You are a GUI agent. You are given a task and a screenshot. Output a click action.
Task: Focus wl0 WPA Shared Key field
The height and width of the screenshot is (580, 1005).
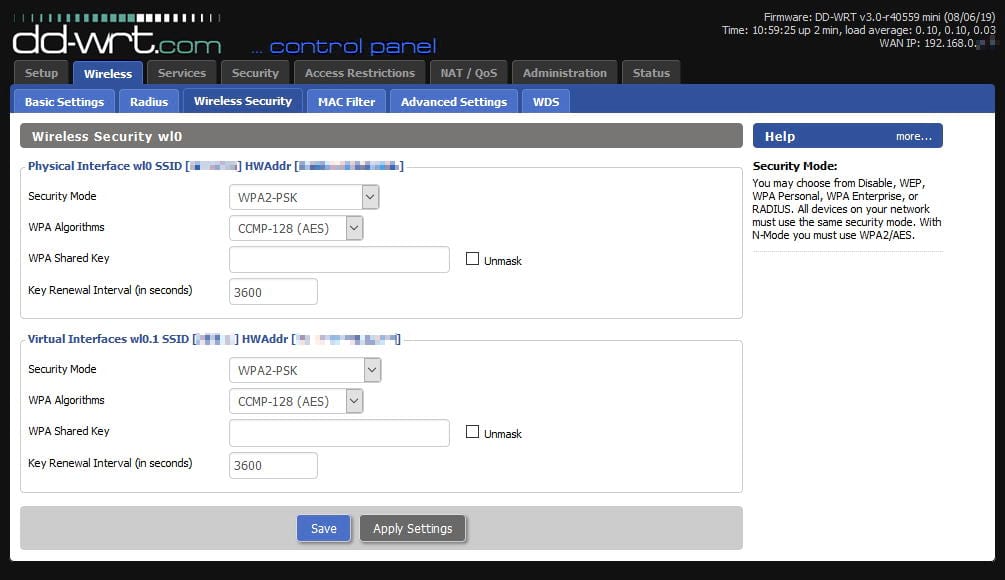tap(339, 260)
